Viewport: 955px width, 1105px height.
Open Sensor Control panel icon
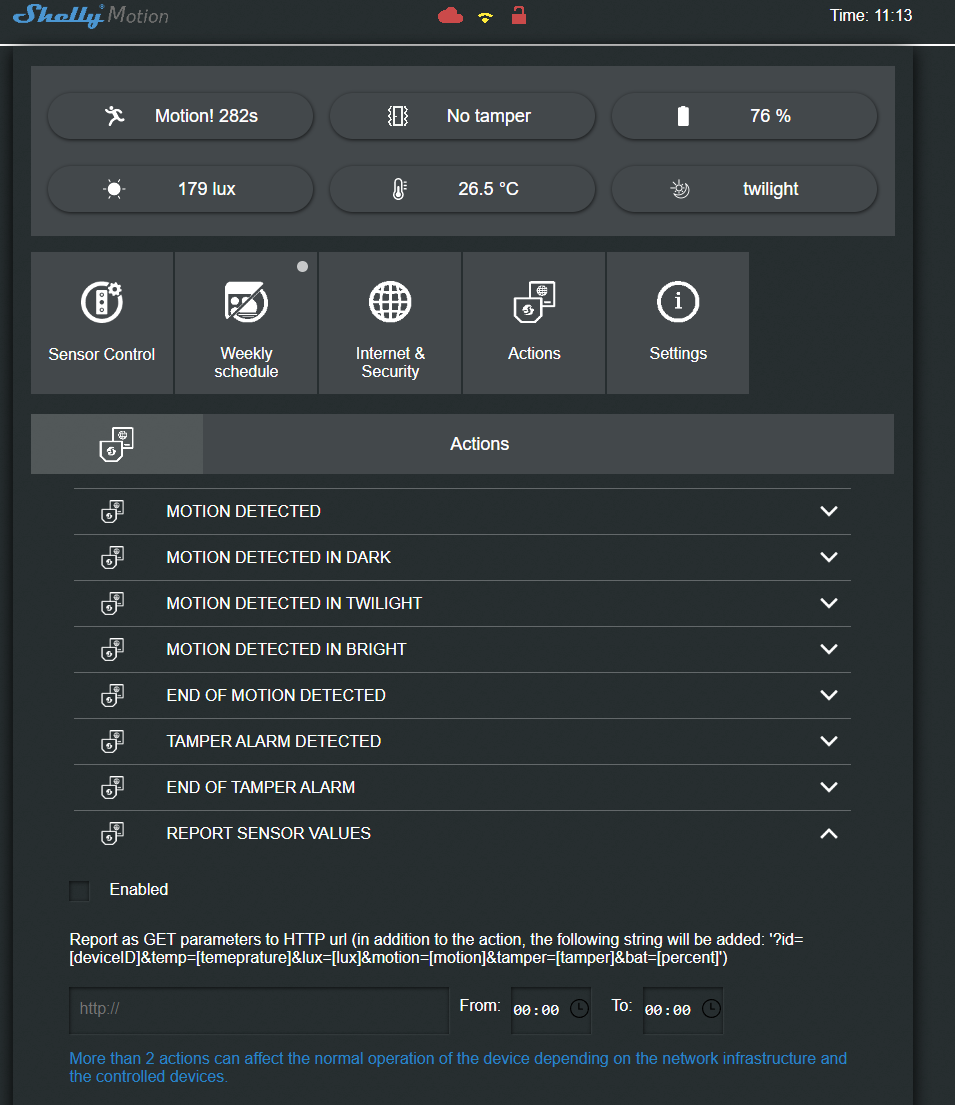[102, 301]
